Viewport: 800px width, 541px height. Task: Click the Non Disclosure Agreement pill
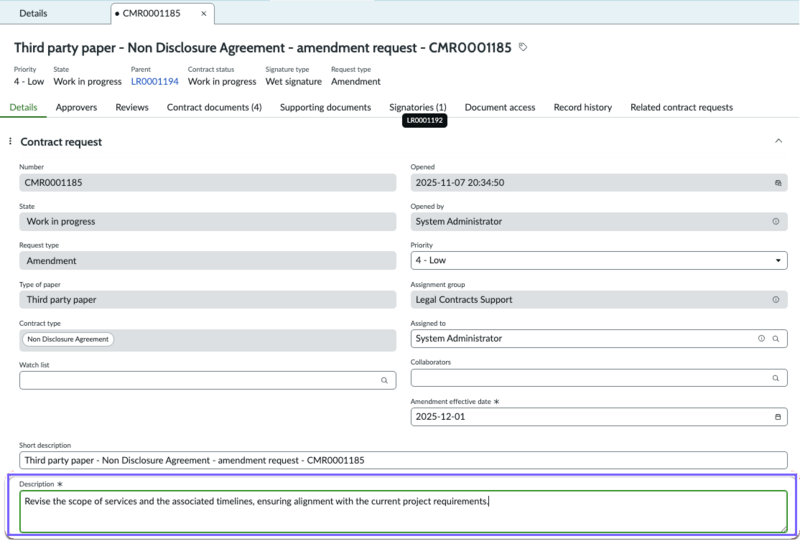68,339
